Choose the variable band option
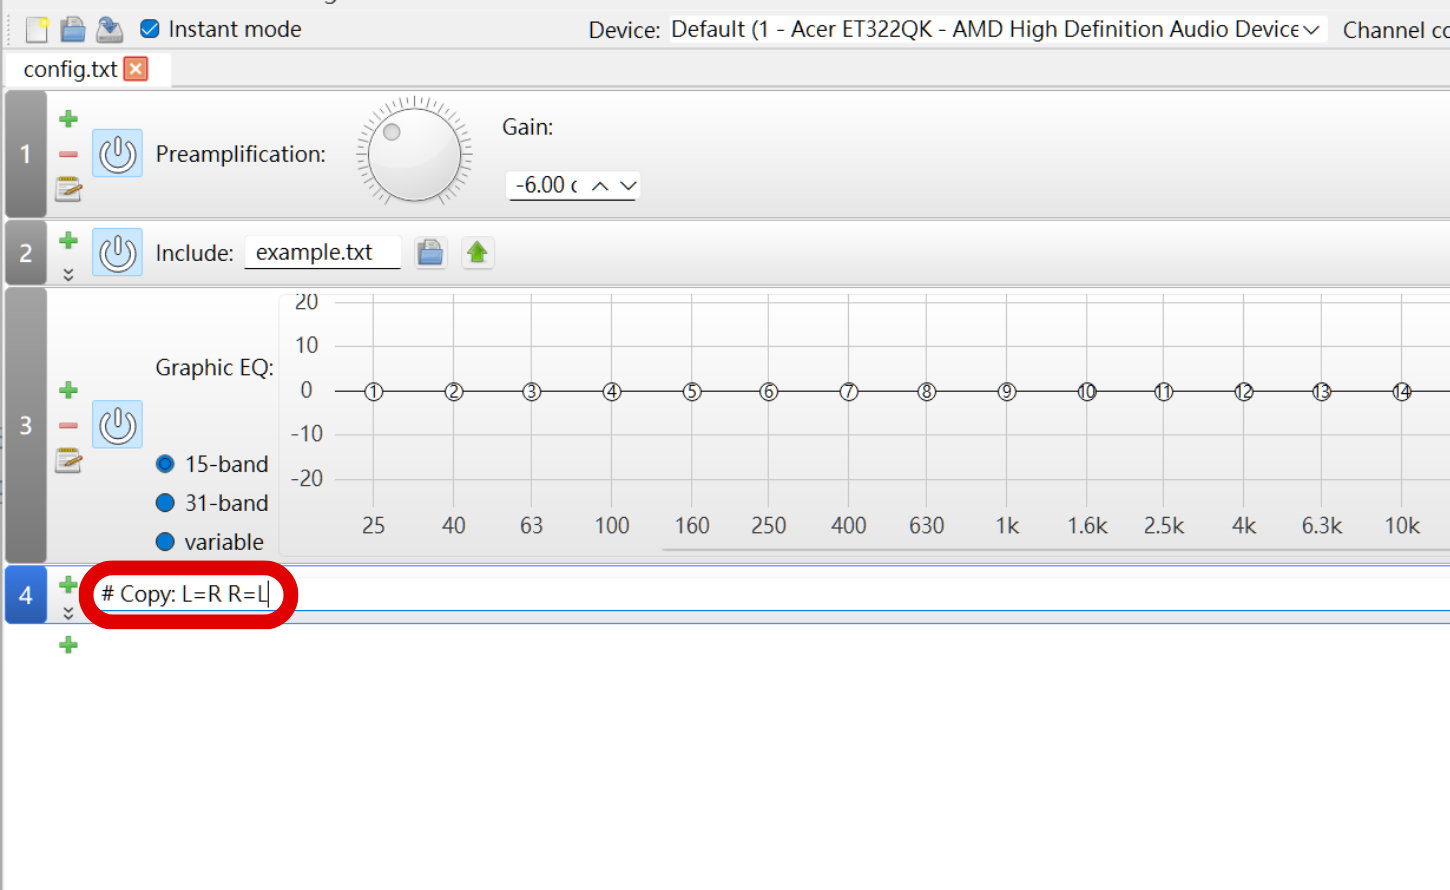The width and height of the screenshot is (1450, 890). 166,542
